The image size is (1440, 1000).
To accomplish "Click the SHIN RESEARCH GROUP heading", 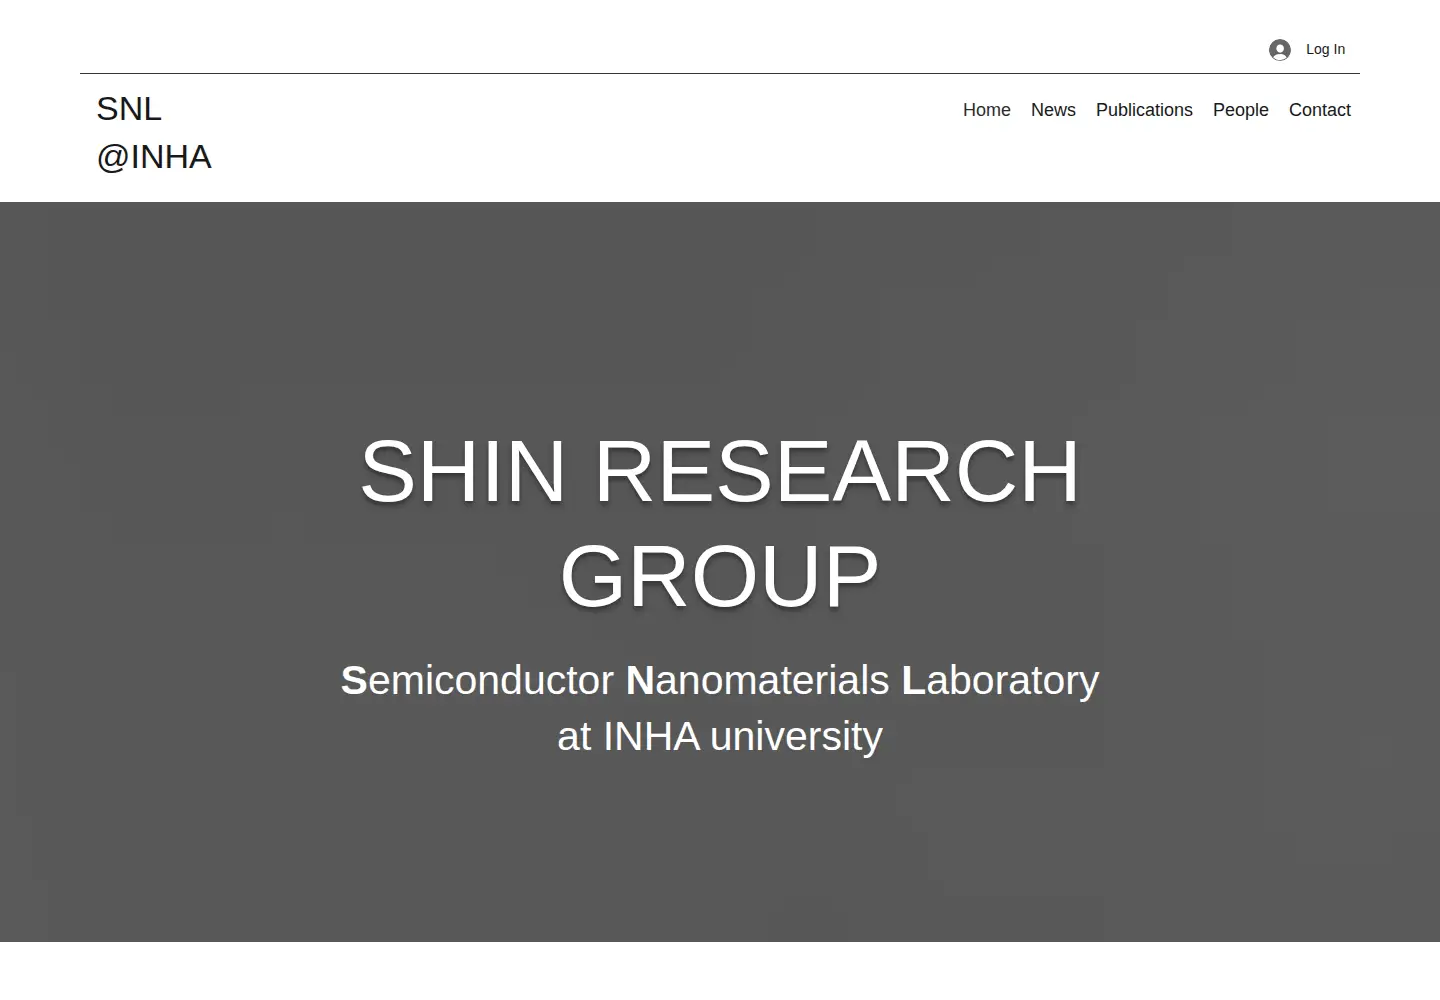I will point(720,523).
